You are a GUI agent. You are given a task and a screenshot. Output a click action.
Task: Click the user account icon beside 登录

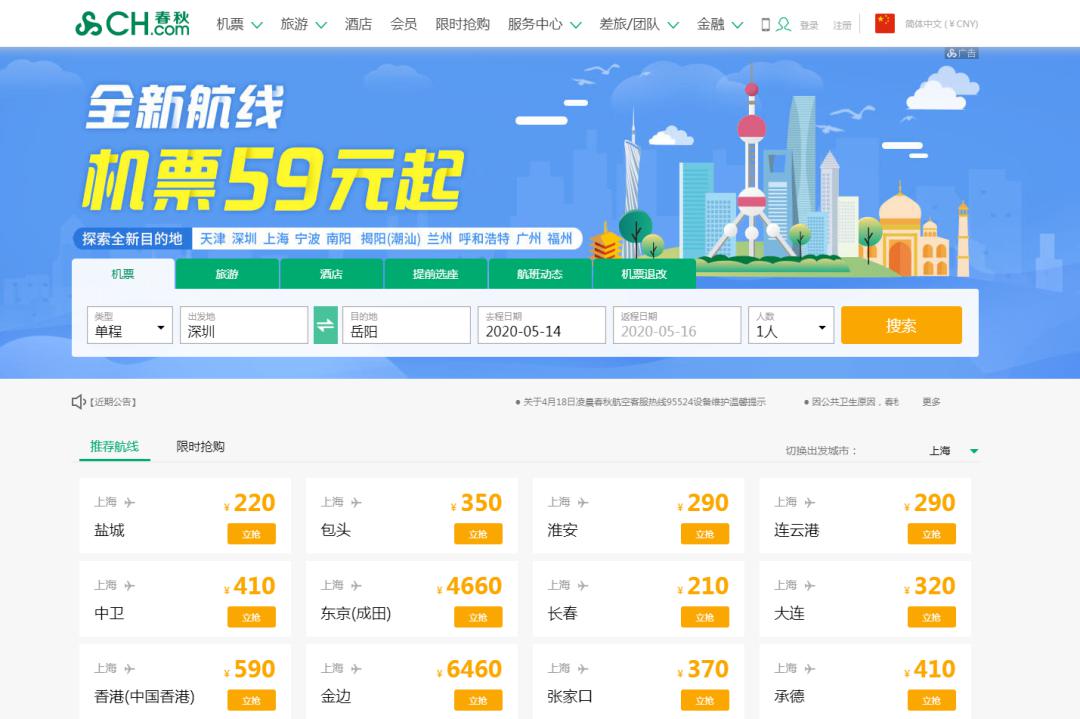(783, 25)
